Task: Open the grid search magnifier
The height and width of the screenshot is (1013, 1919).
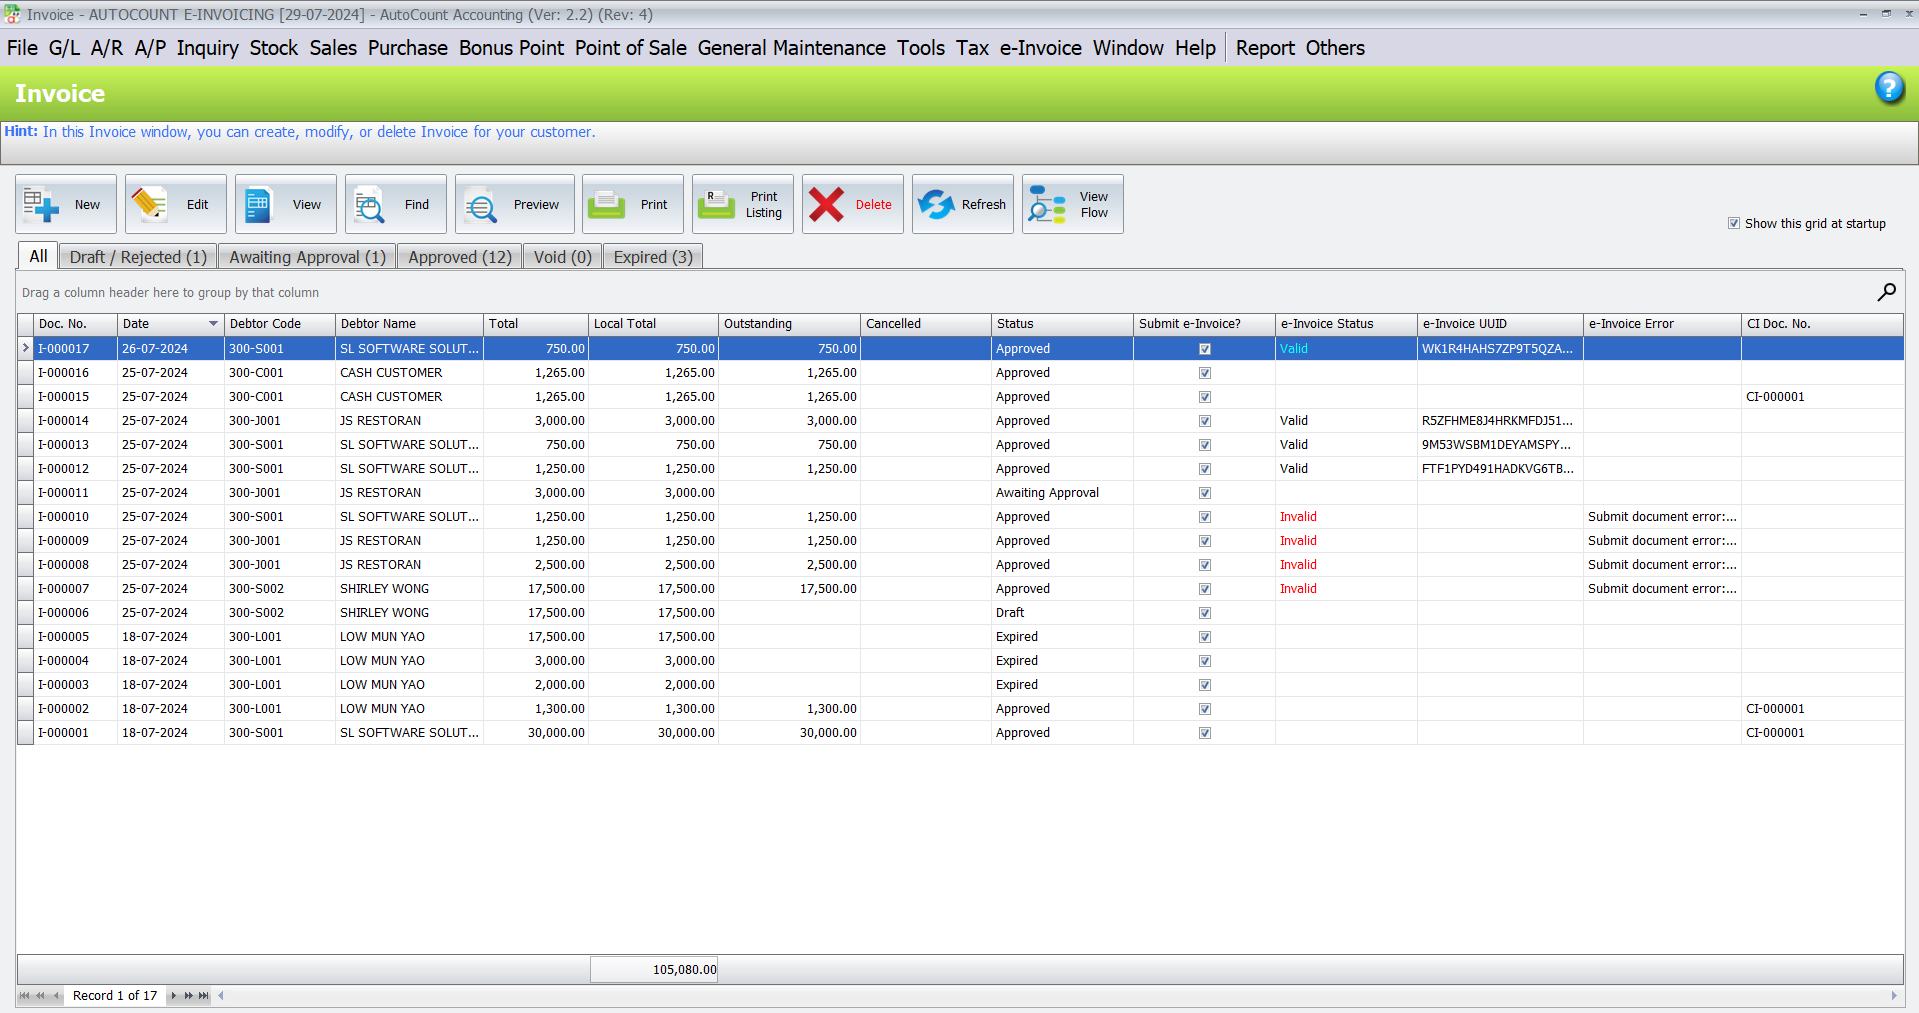Action: (x=1887, y=292)
